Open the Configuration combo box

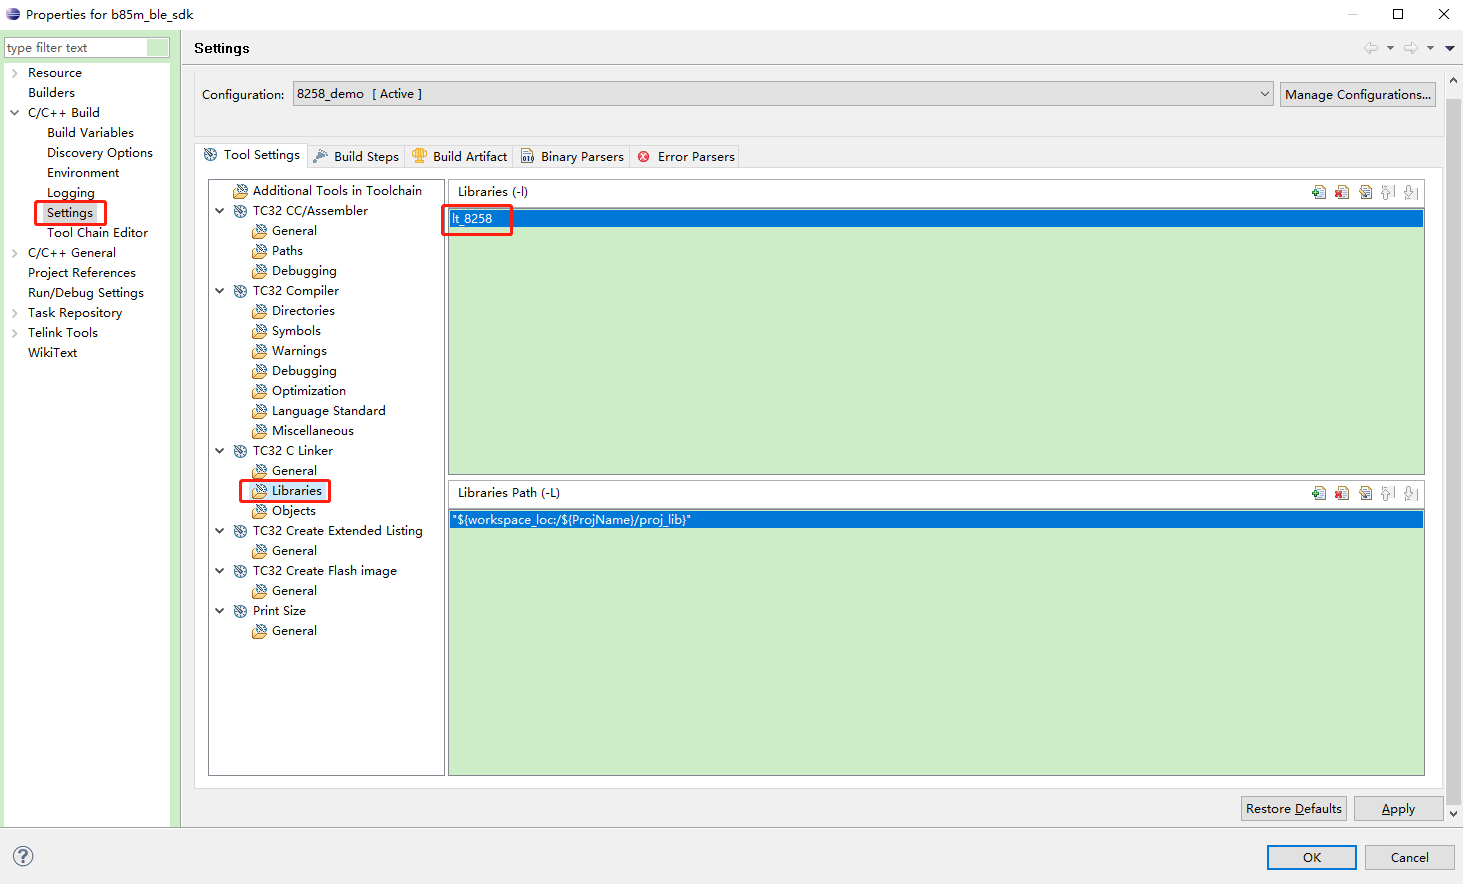783,94
